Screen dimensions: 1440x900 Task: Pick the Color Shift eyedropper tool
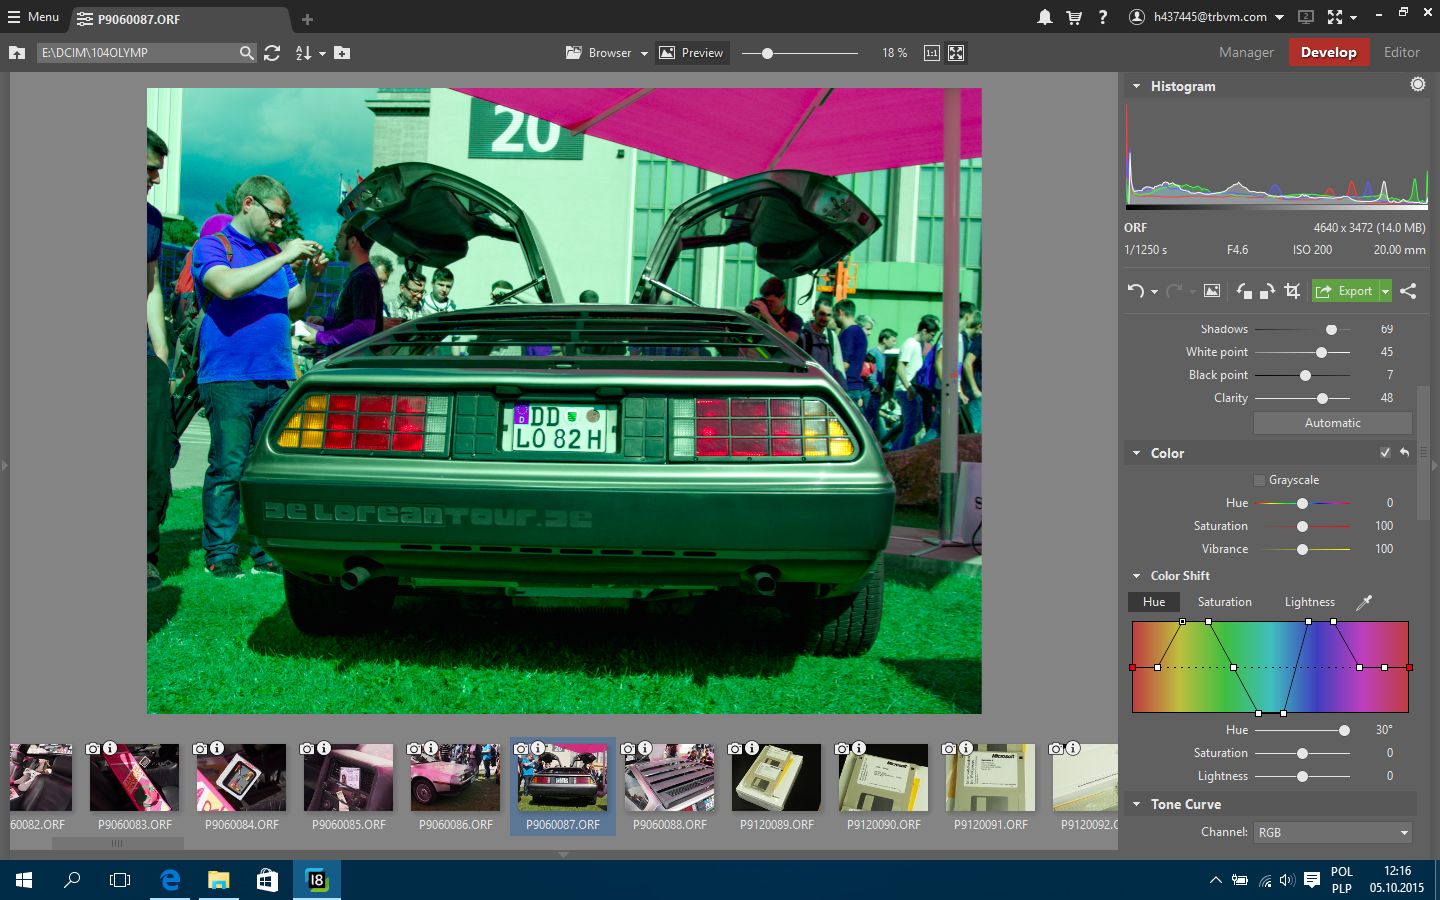point(1364,602)
